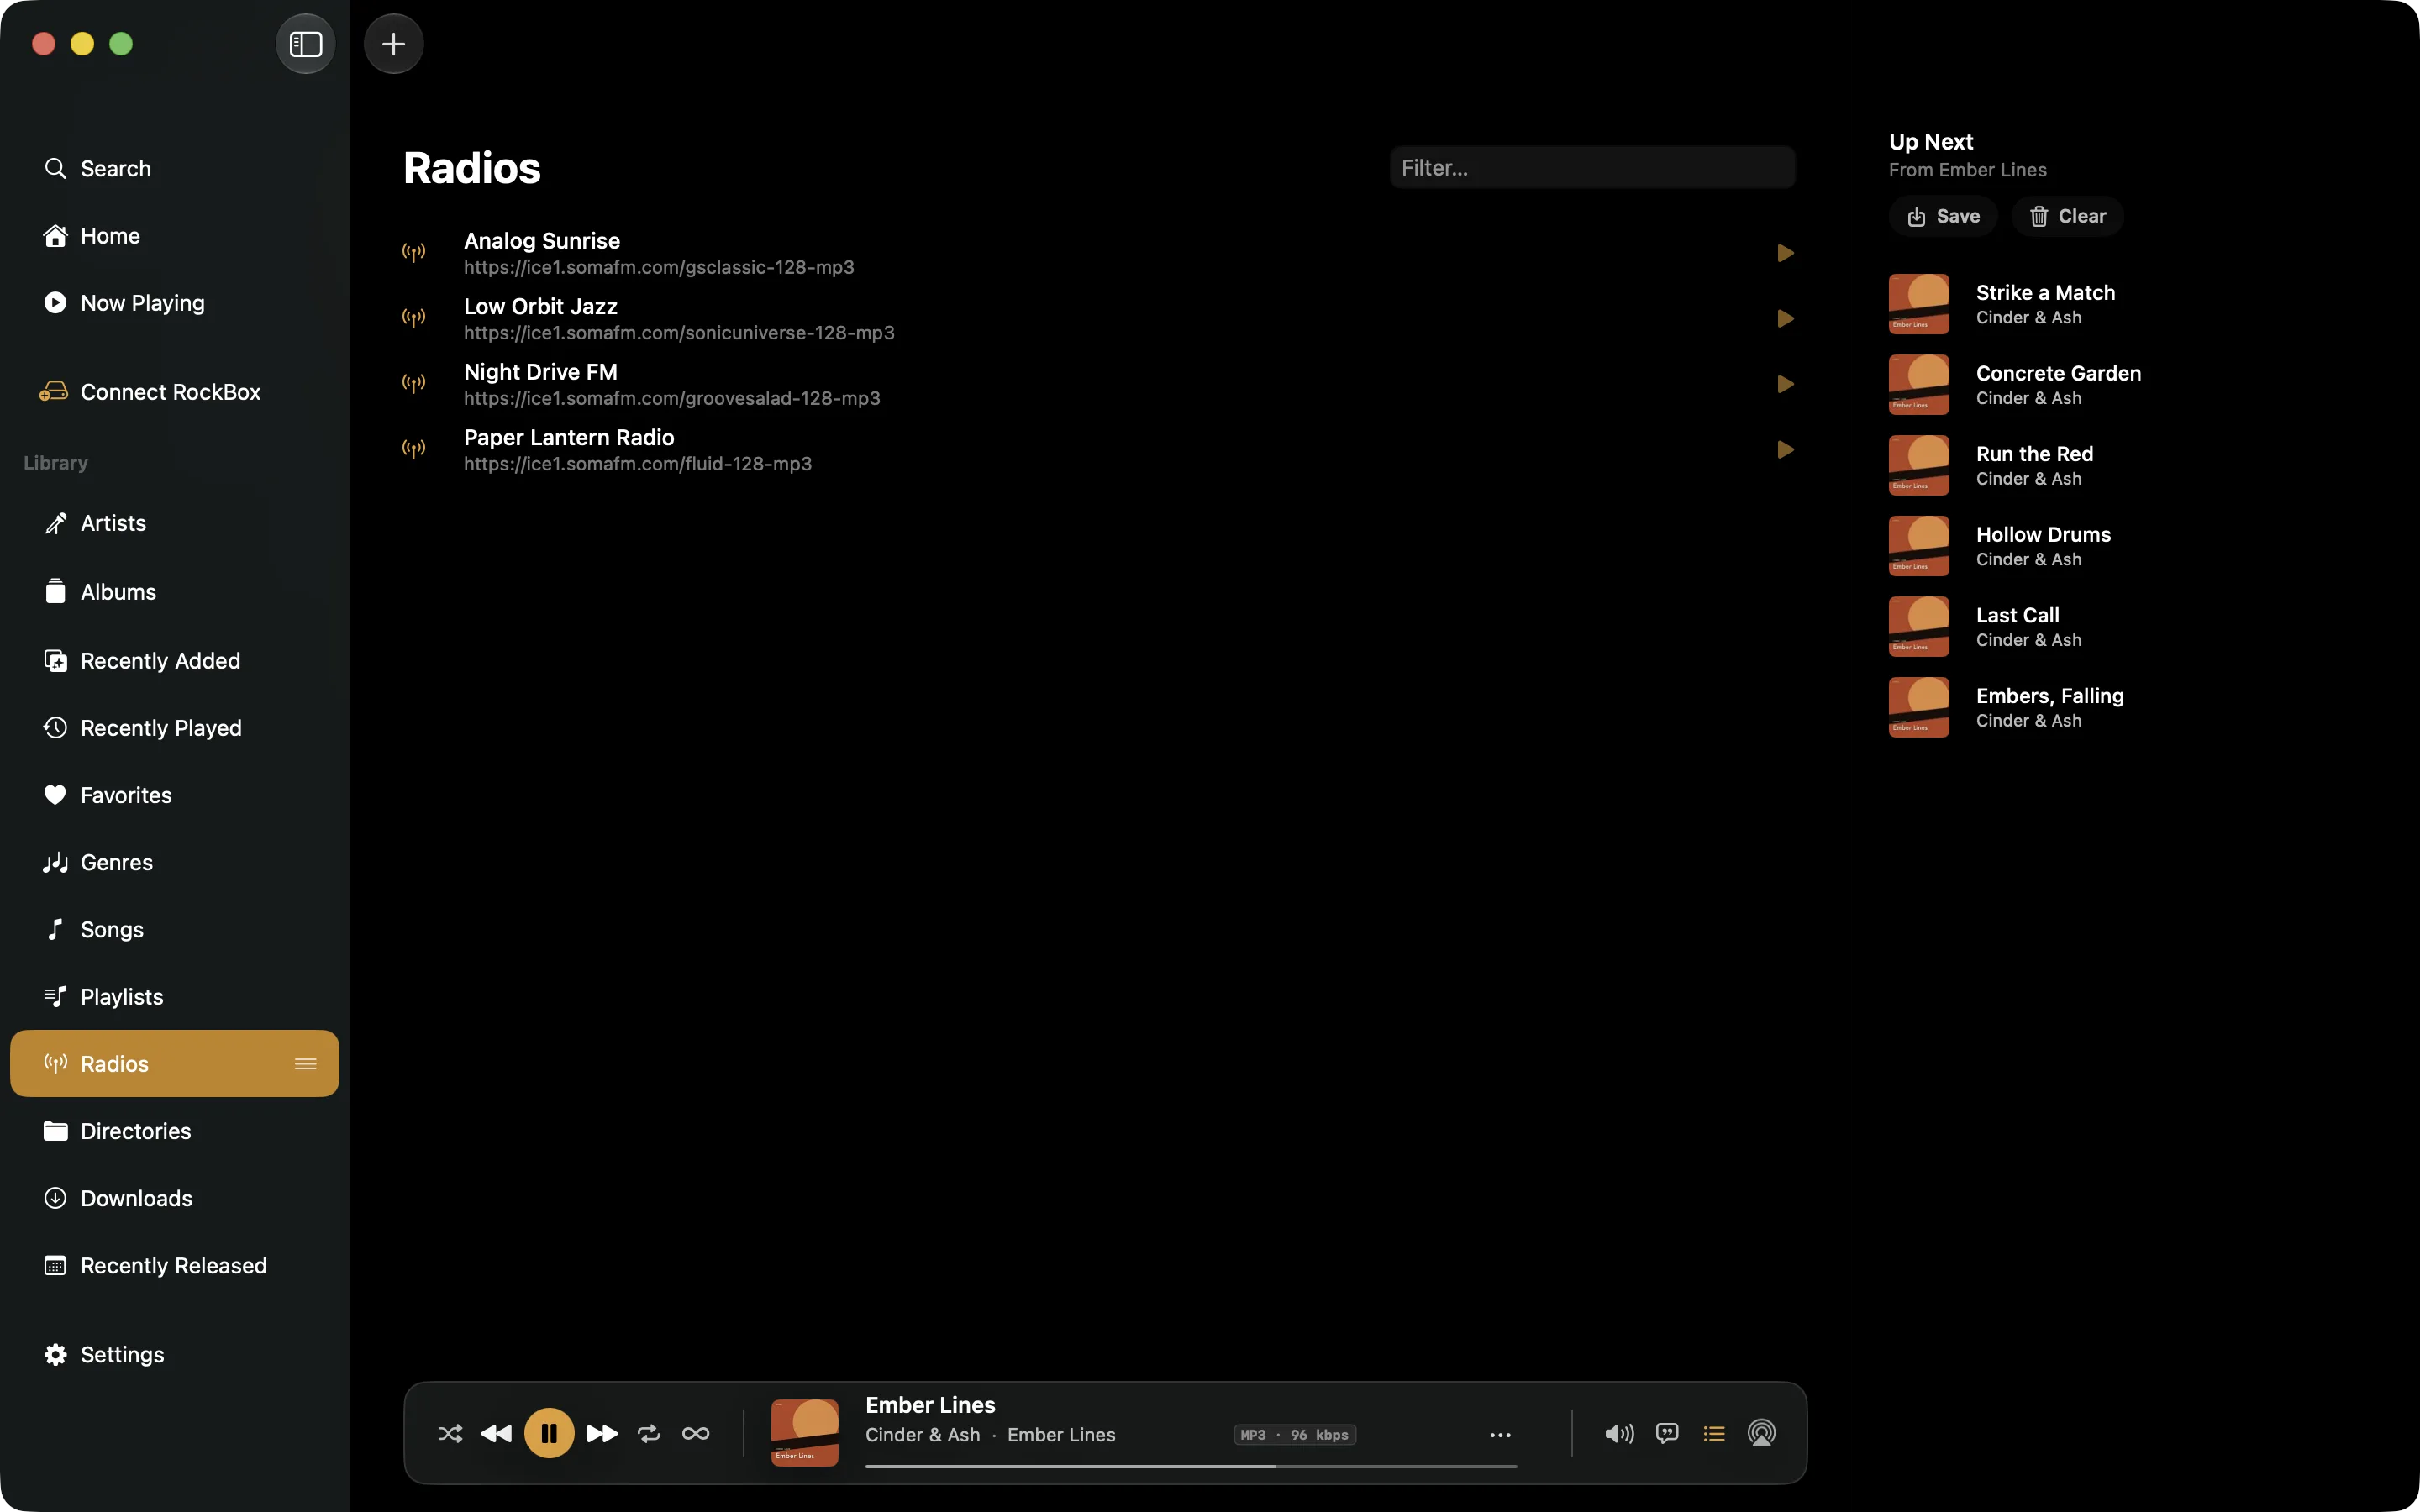The height and width of the screenshot is (1512, 2420).
Task: Open Search in the sidebar
Action: tap(175, 168)
